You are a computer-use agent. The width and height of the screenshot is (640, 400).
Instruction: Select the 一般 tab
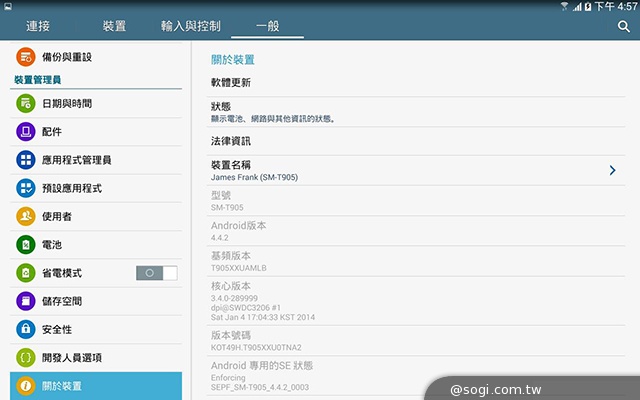coord(267,26)
